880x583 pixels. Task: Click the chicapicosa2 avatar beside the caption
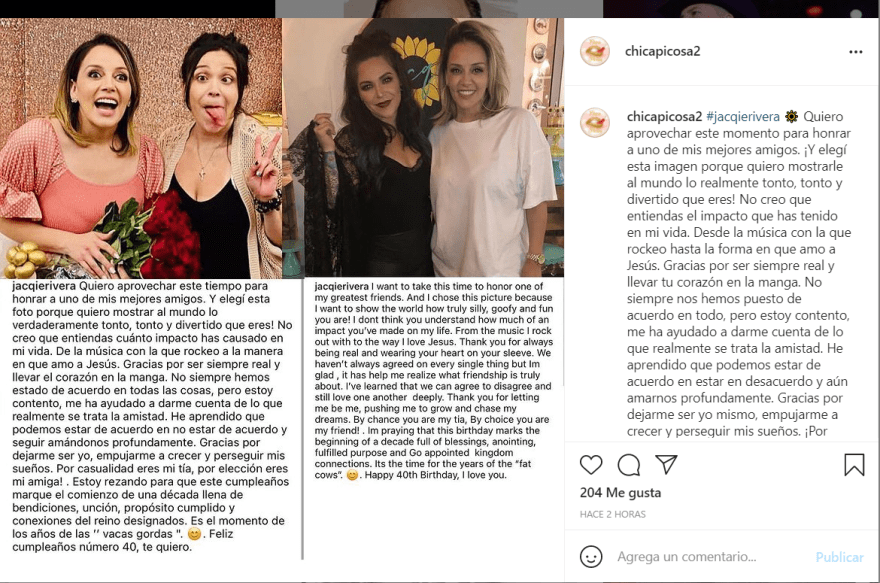pos(595,122)
